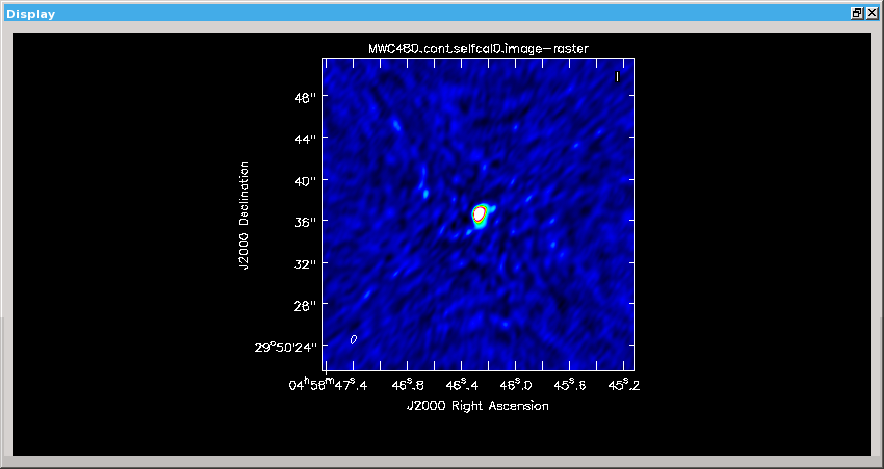The image size is (884, 469).
Task: Click the faint cyan spot left of central source
Action: (x=425, y=193)
